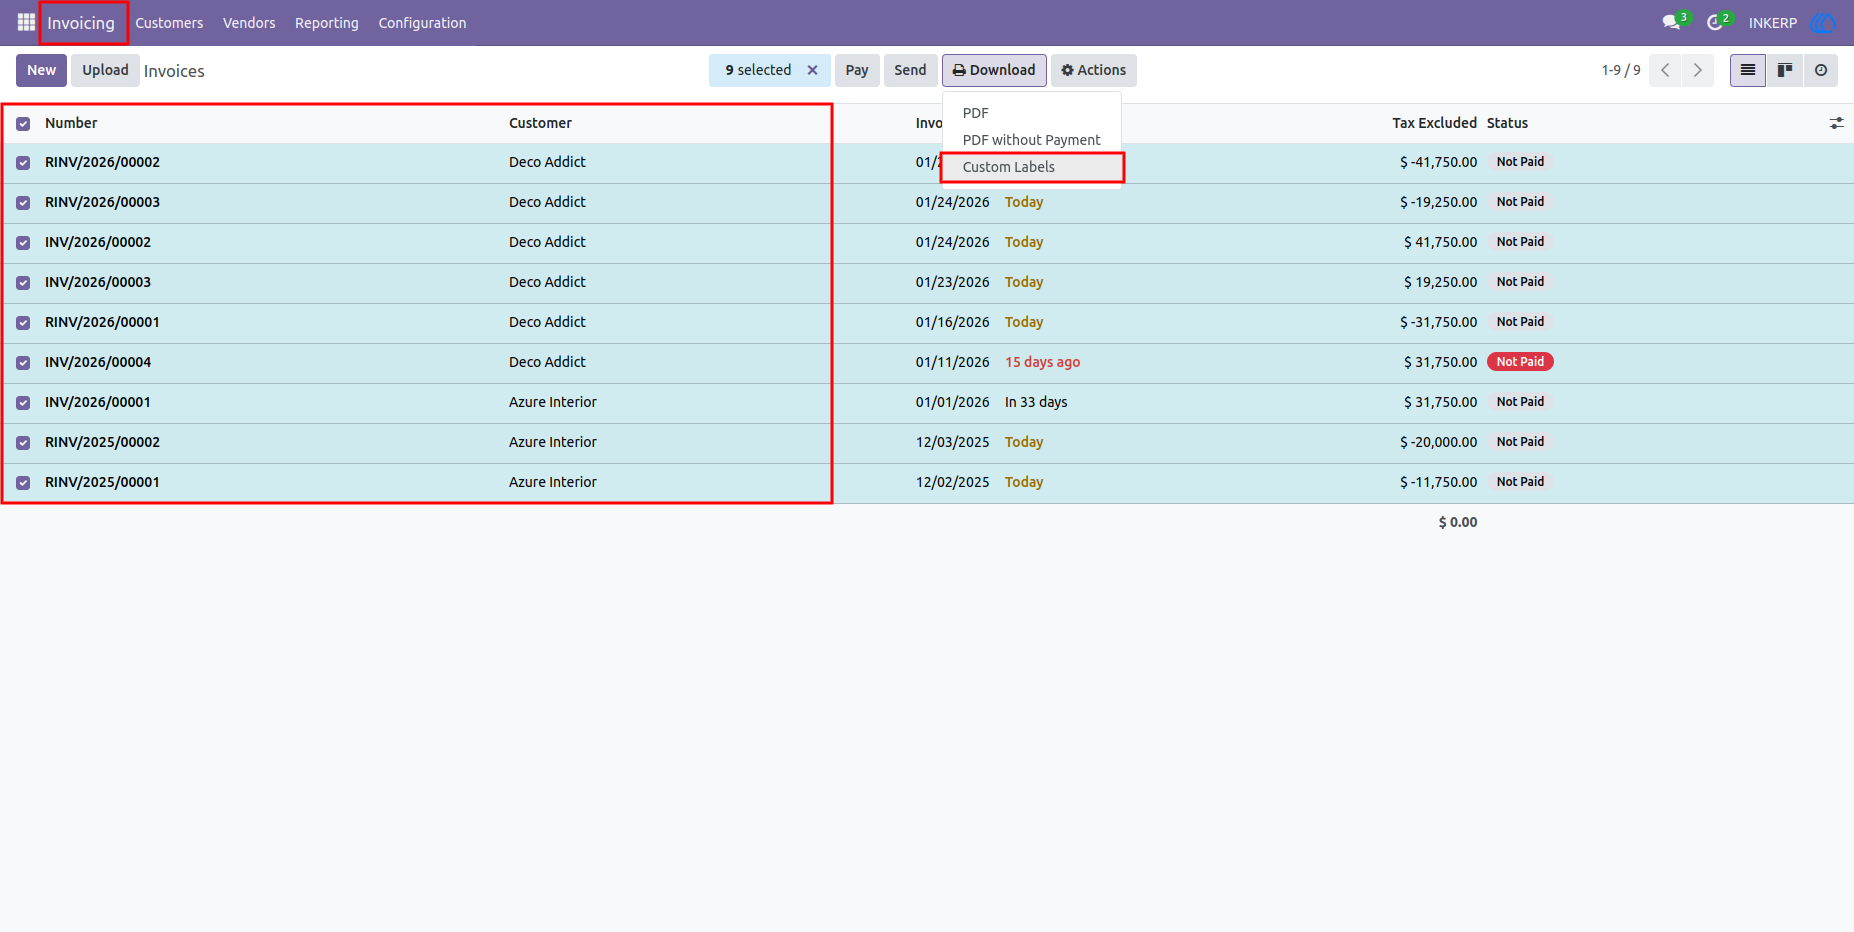
Task: Click the 1-9 / 9 pager counter
Action: click(x=1621, y=70)
